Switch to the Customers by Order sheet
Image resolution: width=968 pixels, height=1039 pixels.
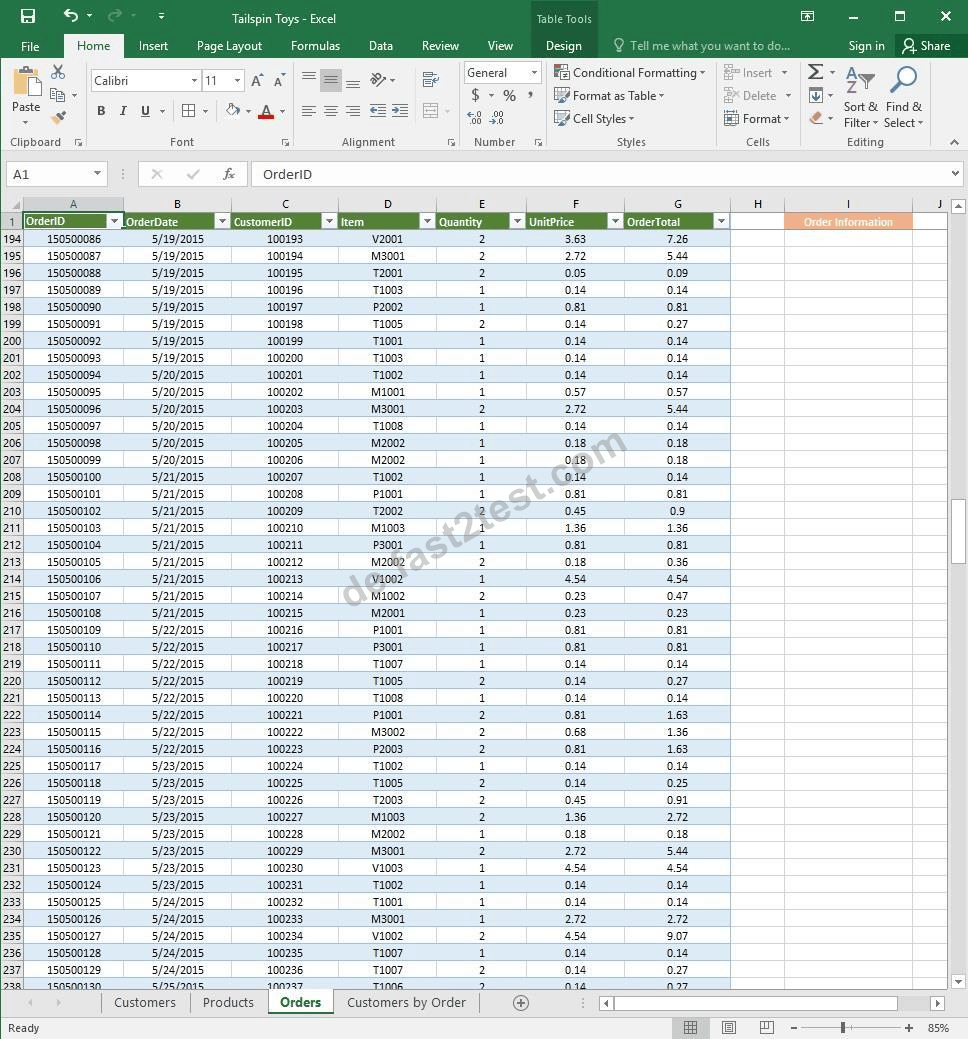click(406, 1003)
